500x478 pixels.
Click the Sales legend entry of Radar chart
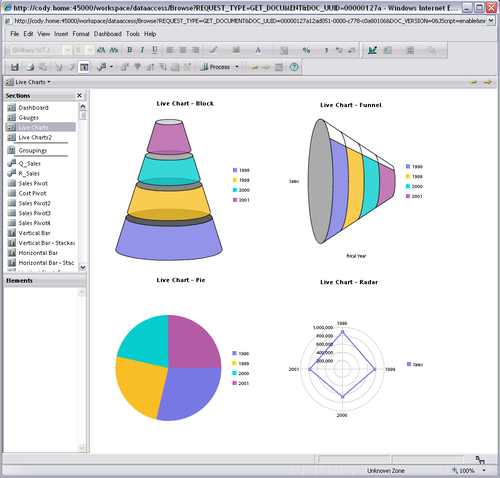tap(415, 364)
